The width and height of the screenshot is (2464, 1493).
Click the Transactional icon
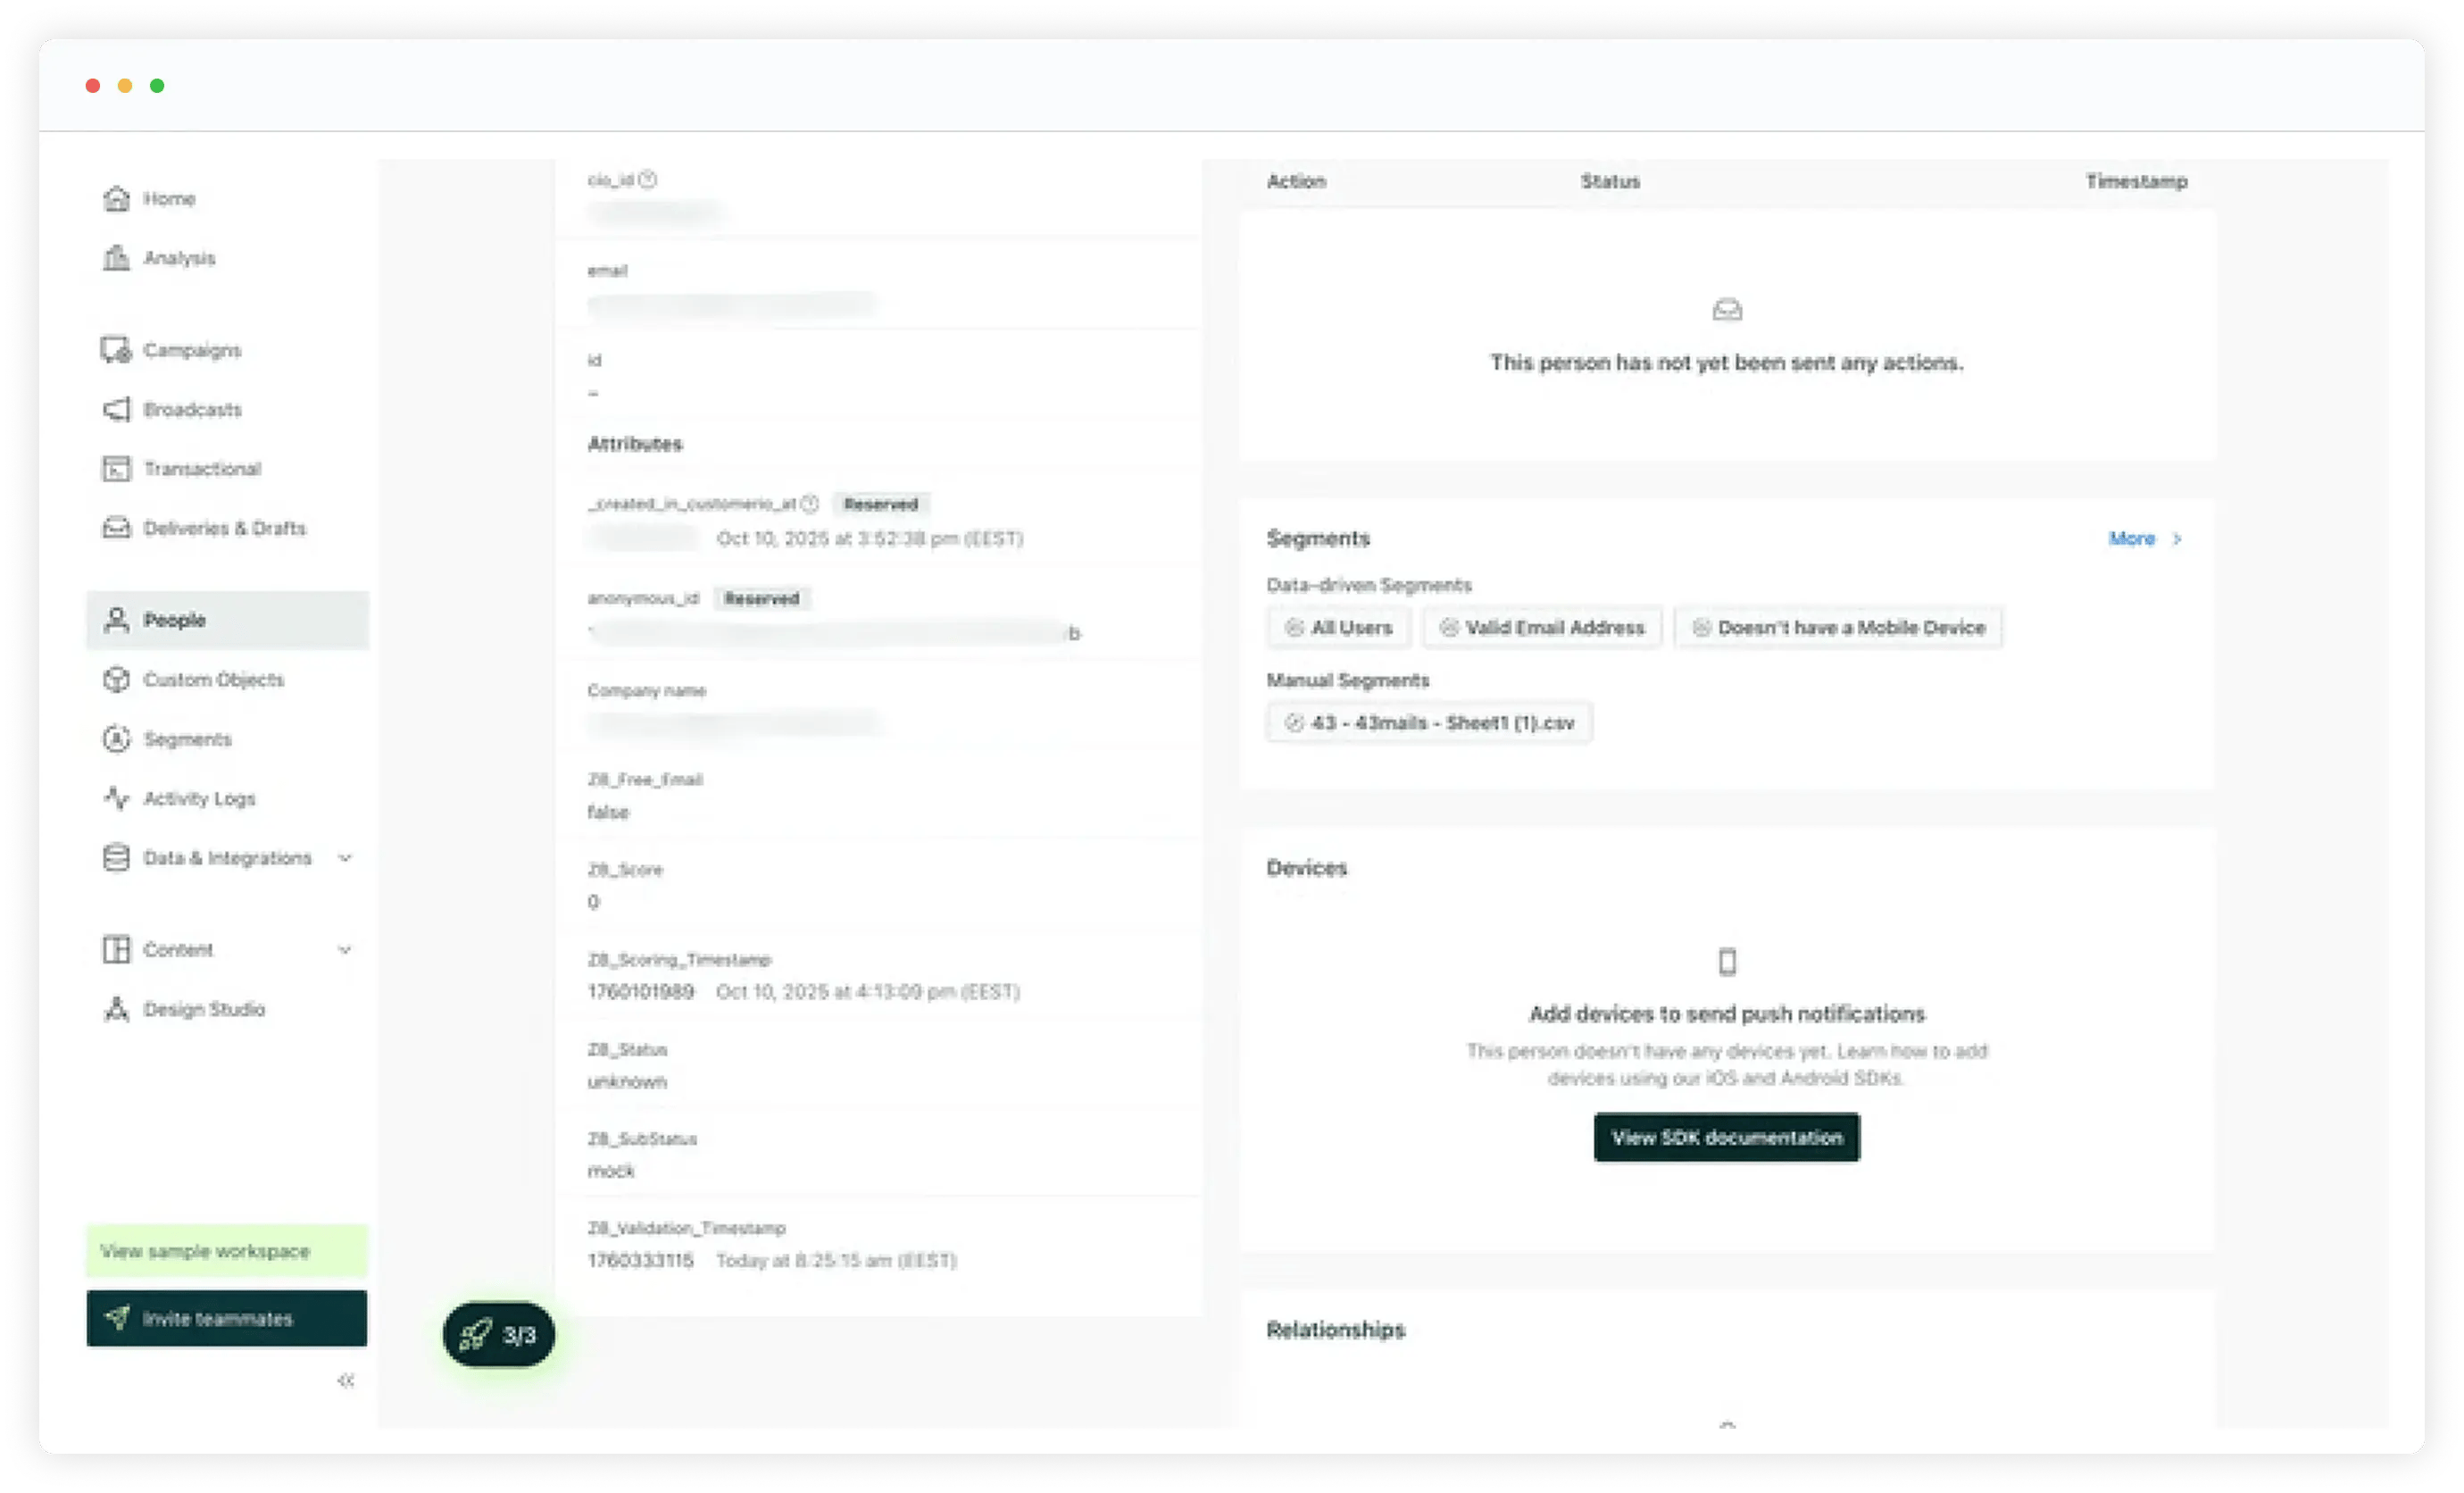tap(116, 469)
